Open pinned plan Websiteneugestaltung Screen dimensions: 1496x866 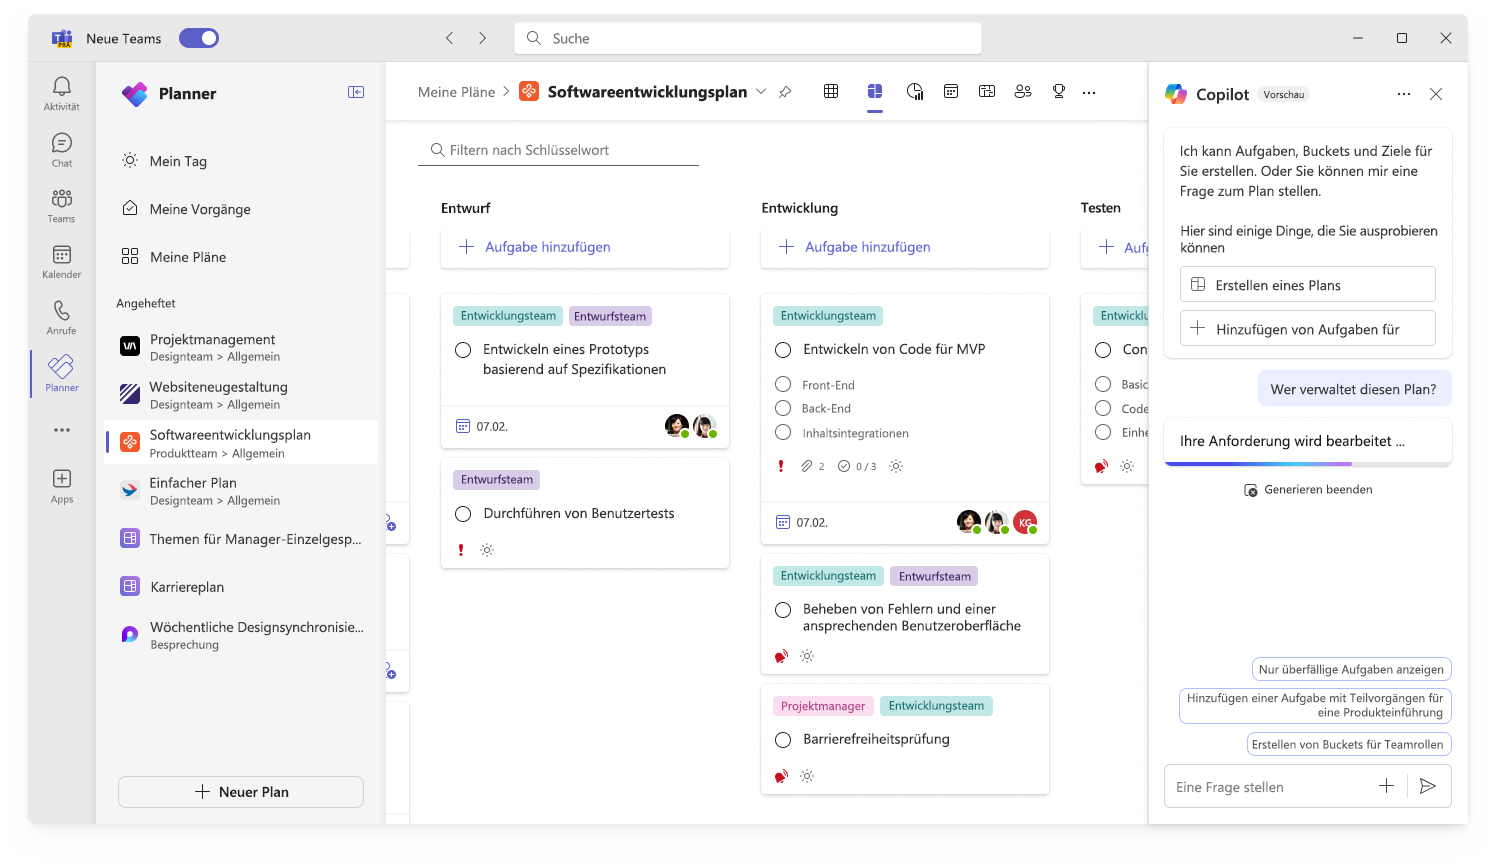(241, 395)
